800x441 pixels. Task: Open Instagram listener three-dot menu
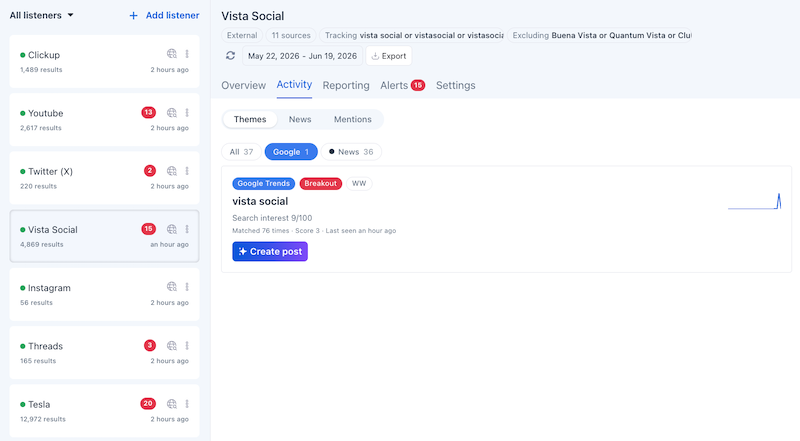[187, 287]
